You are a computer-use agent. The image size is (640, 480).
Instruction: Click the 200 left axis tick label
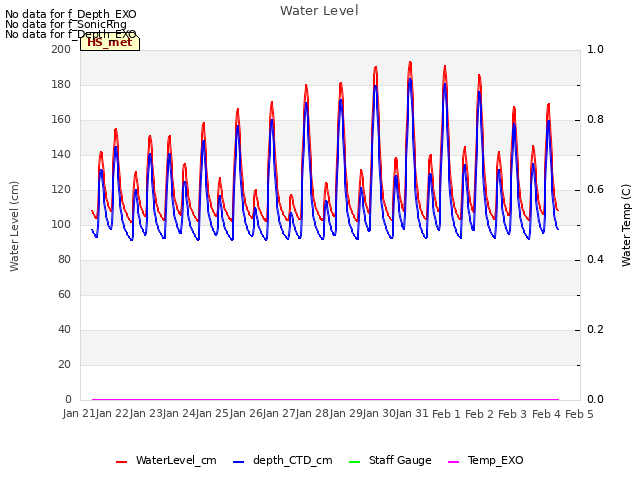point(61,49)
